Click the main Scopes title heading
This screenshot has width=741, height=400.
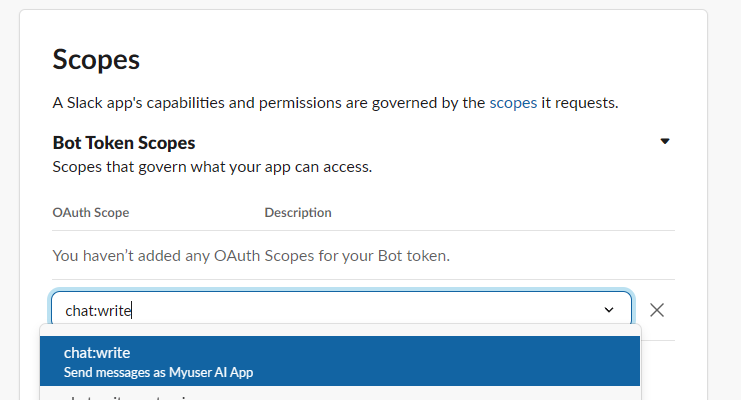tap(96, 60)
